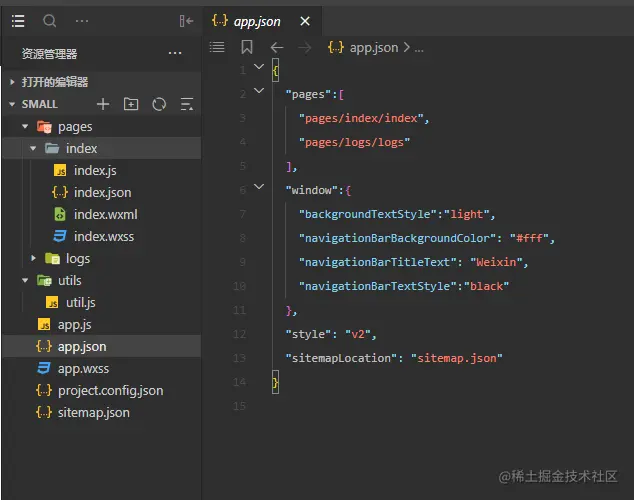Open the 资源管理器 panel options ellipsis

pyautogui.click(x=175, y=53)
